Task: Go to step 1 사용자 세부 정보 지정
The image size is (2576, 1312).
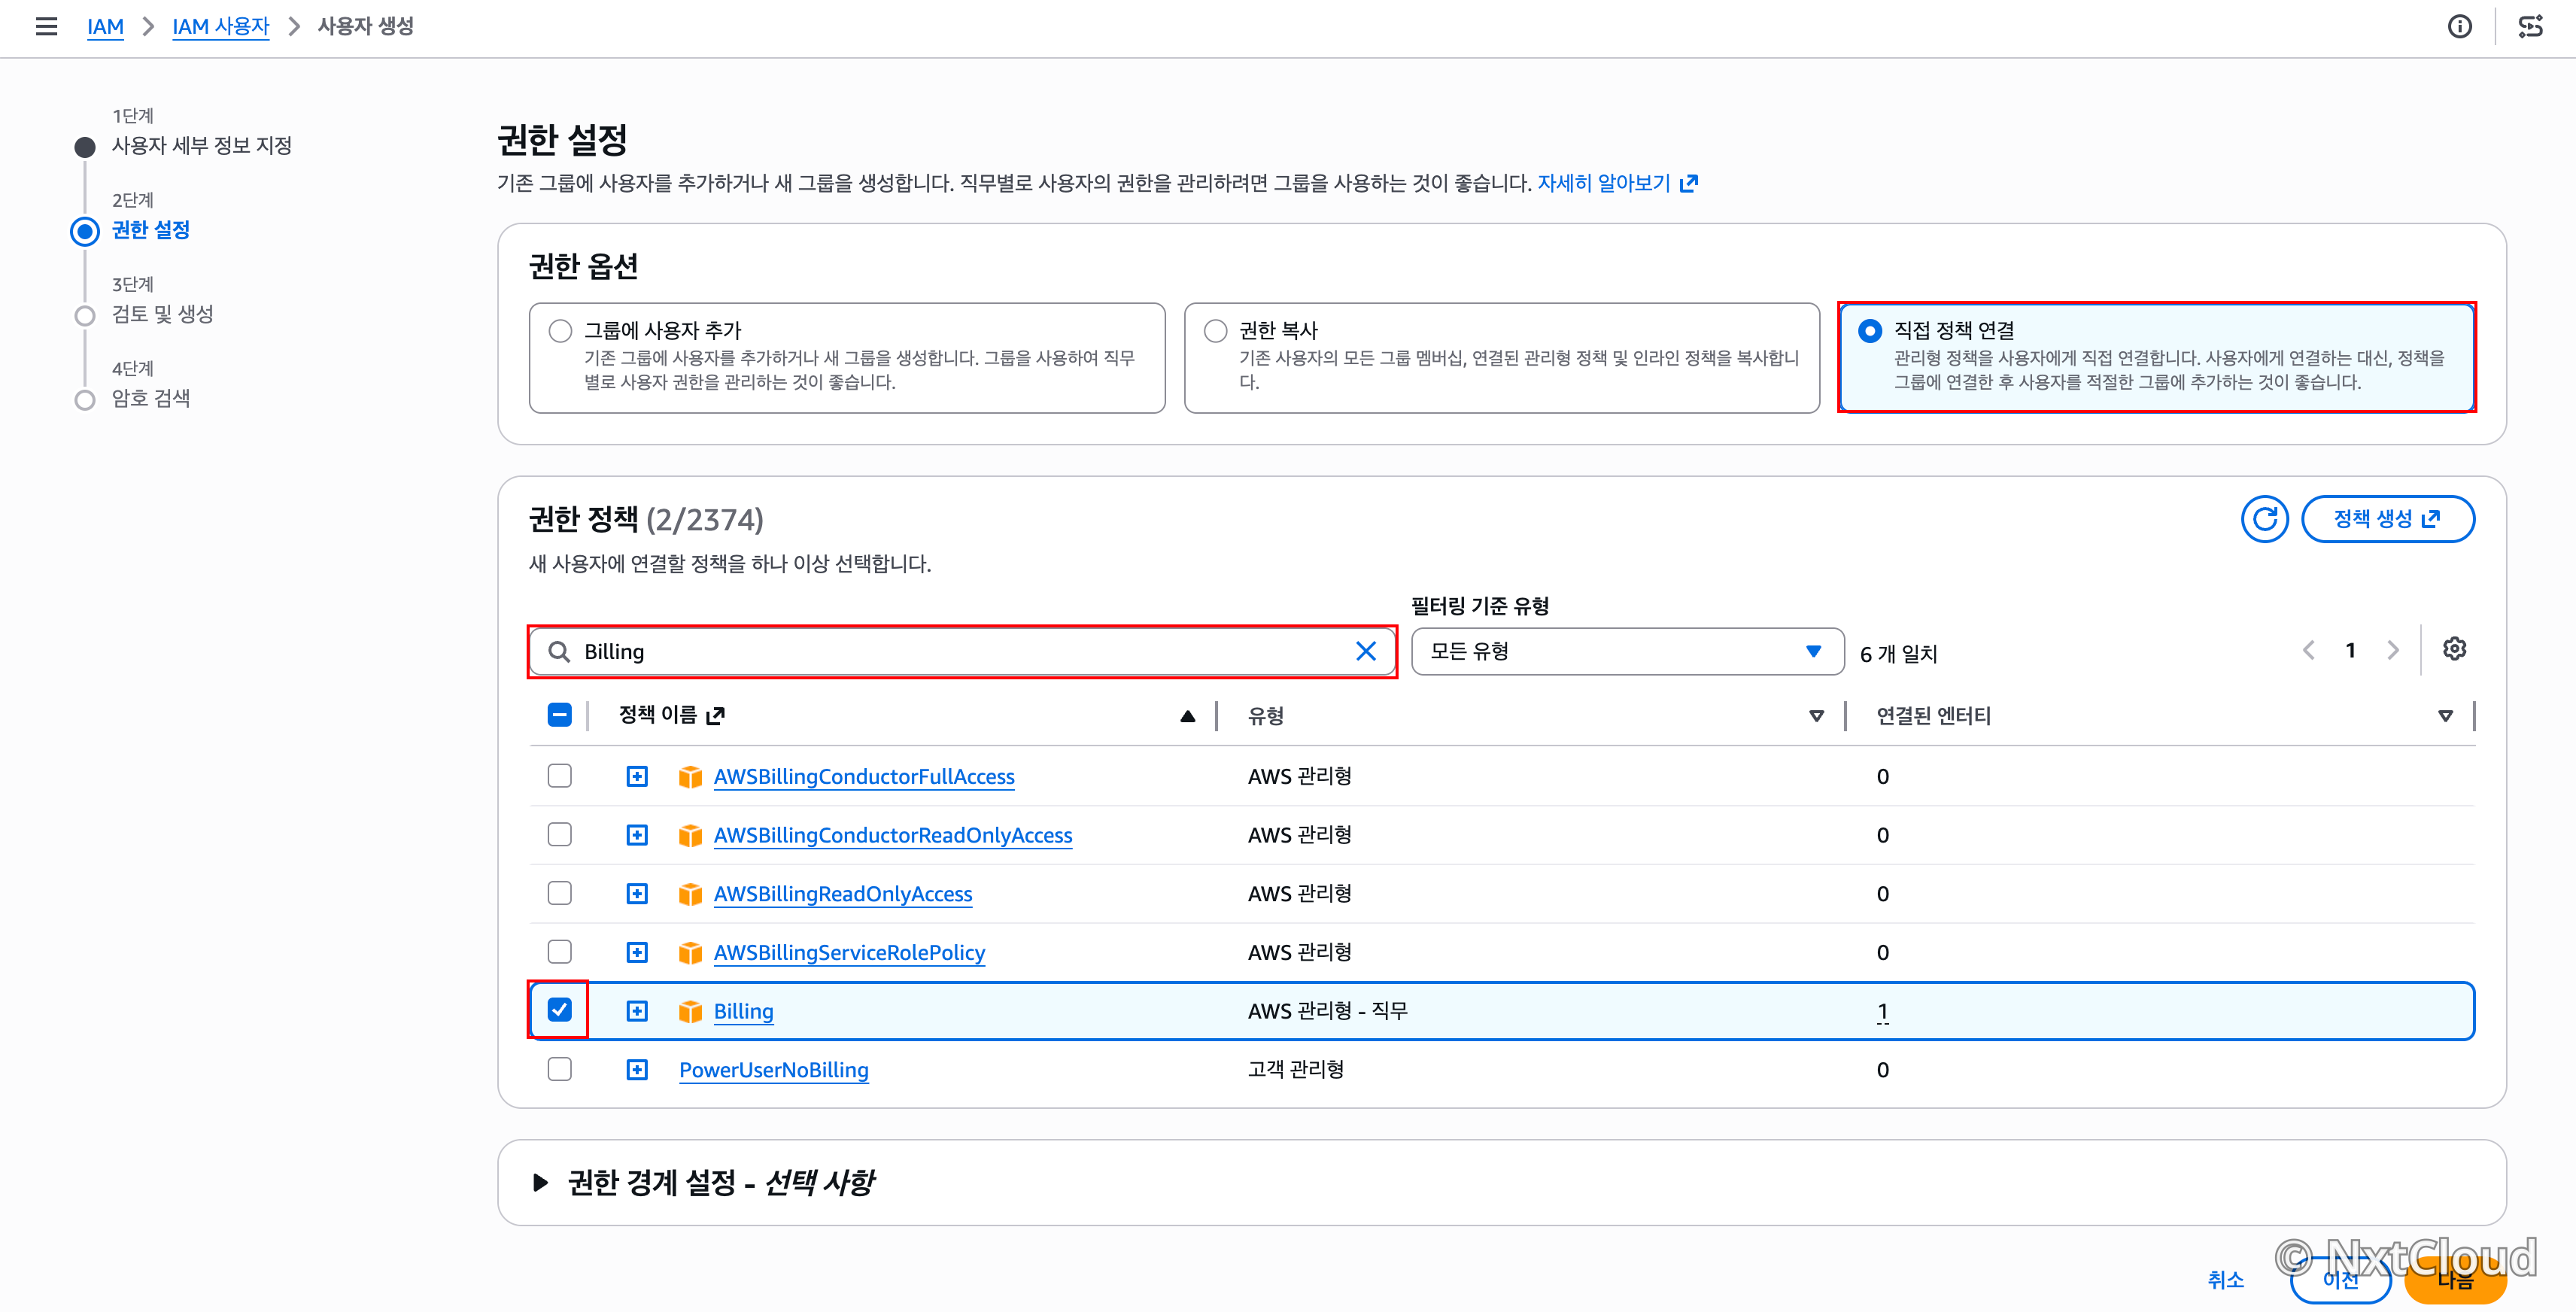Action: 201,146
